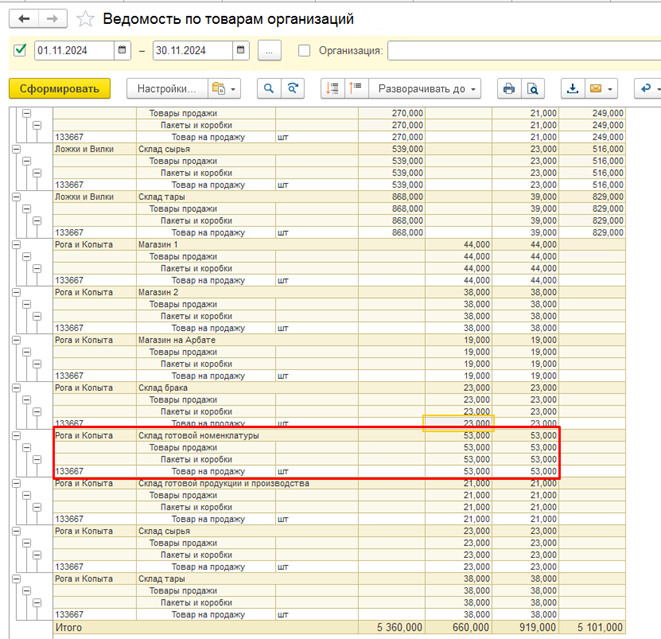Open dropdown arrow next to email icon

click(x=610, y=89)
